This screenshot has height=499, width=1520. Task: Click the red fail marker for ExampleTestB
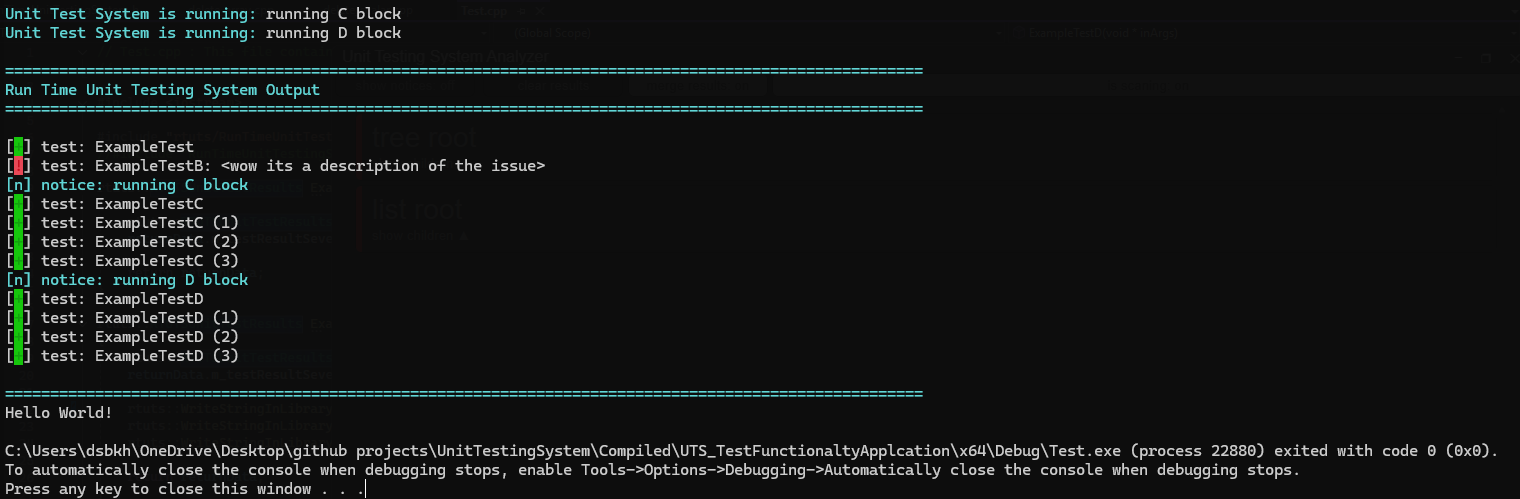click(18, 166)
